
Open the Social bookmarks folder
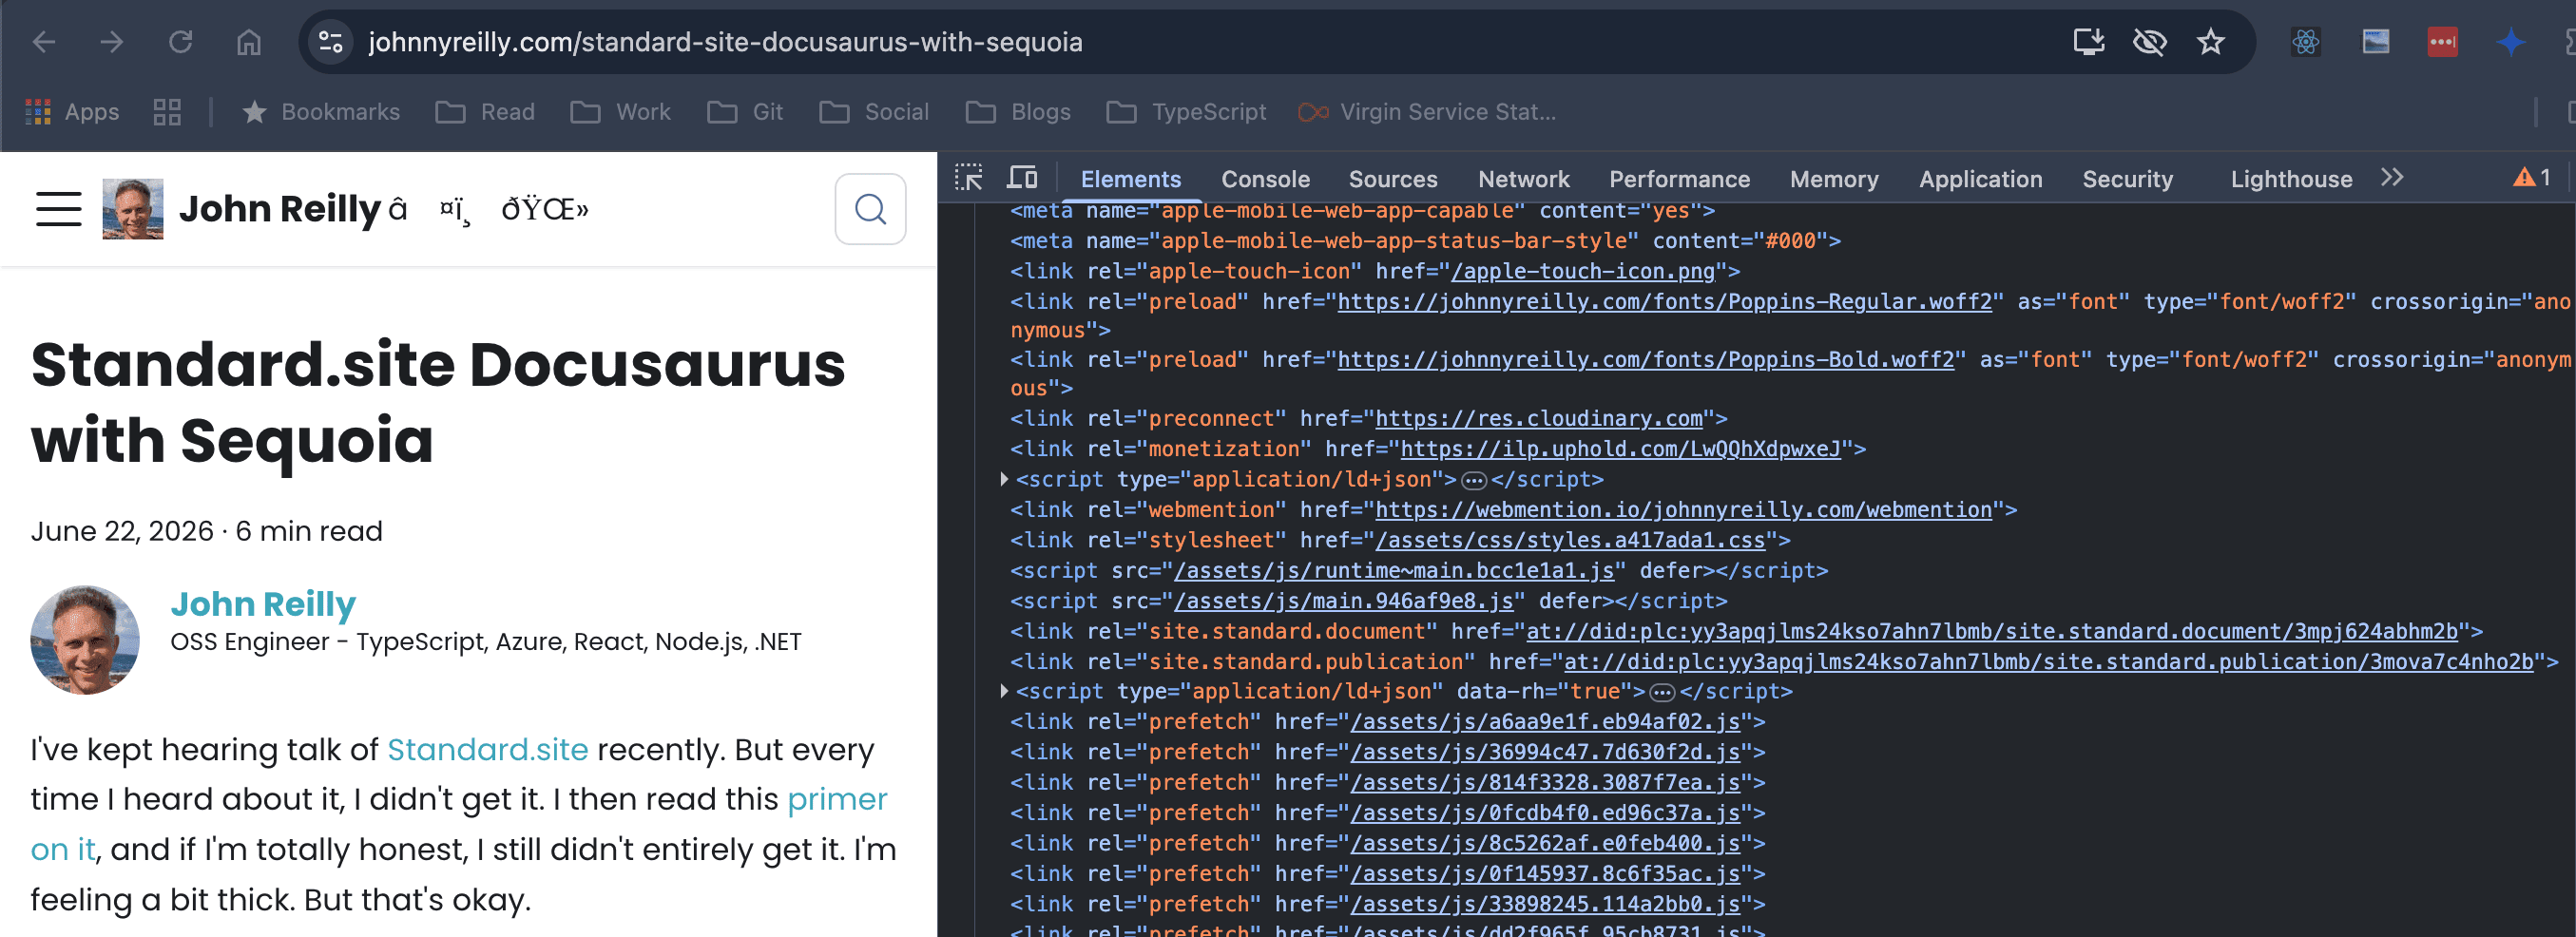(x=874, y=112)
